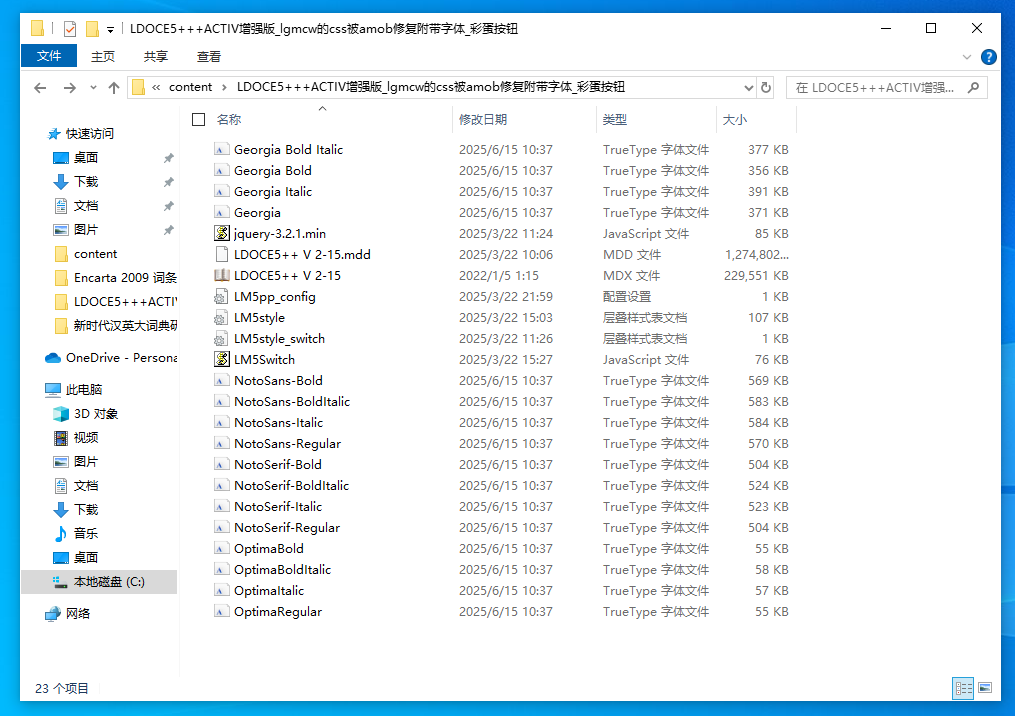Sort files by 修改日期 column header
This screenshot has height=716, width=1015.
[483, 120]
